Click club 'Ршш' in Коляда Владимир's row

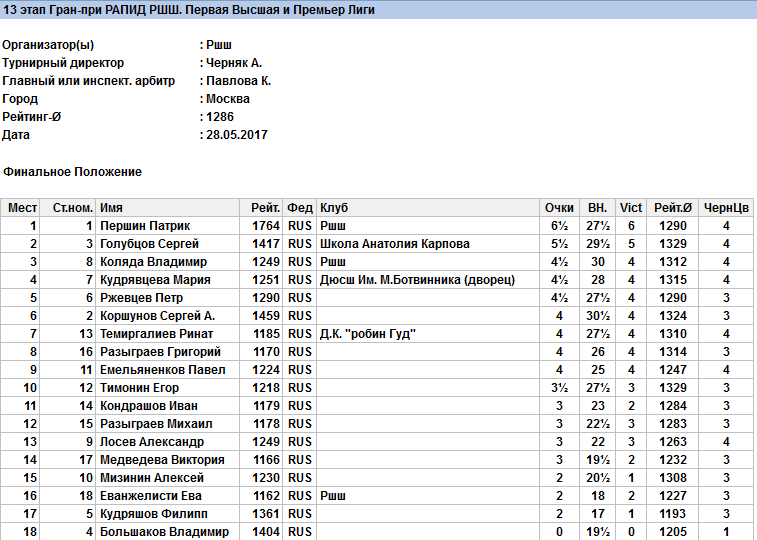[x=333, y=262]
